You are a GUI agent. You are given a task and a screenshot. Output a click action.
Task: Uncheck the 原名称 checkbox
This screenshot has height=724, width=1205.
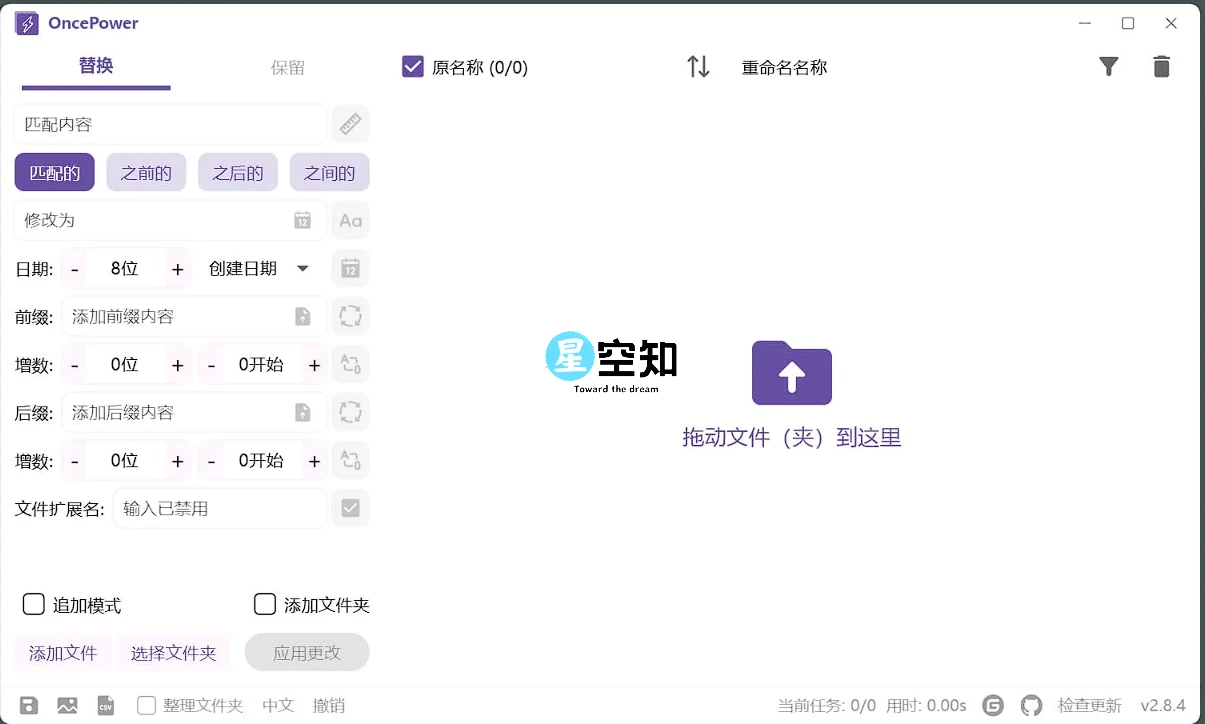click(x=413, y=66)
